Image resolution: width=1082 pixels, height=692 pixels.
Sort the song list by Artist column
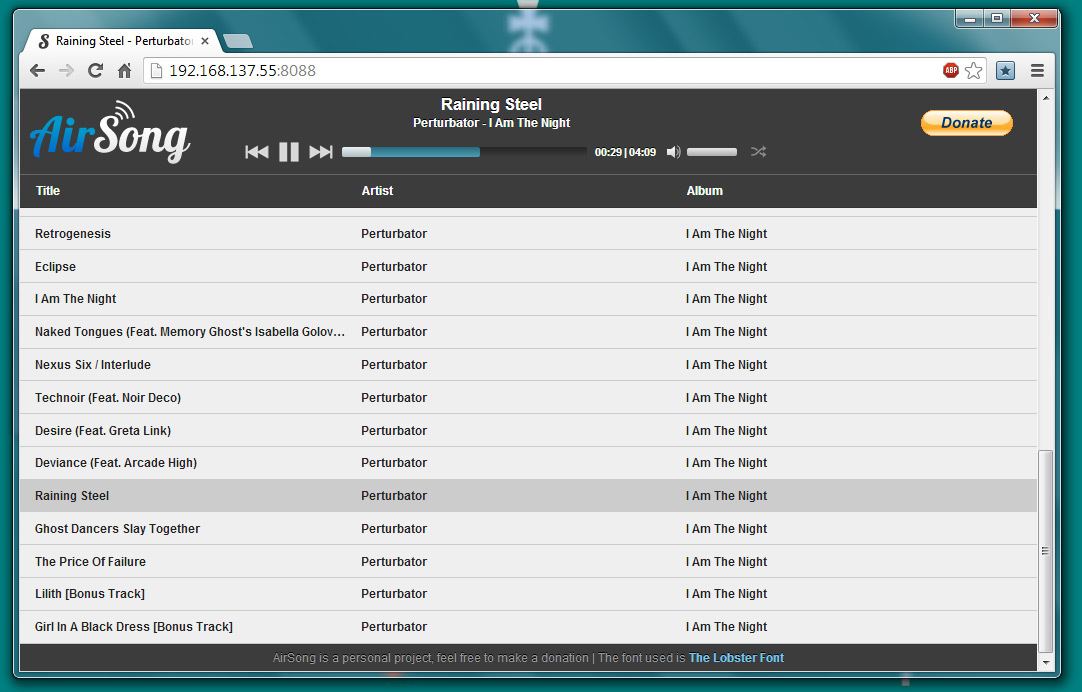(377, 191)
